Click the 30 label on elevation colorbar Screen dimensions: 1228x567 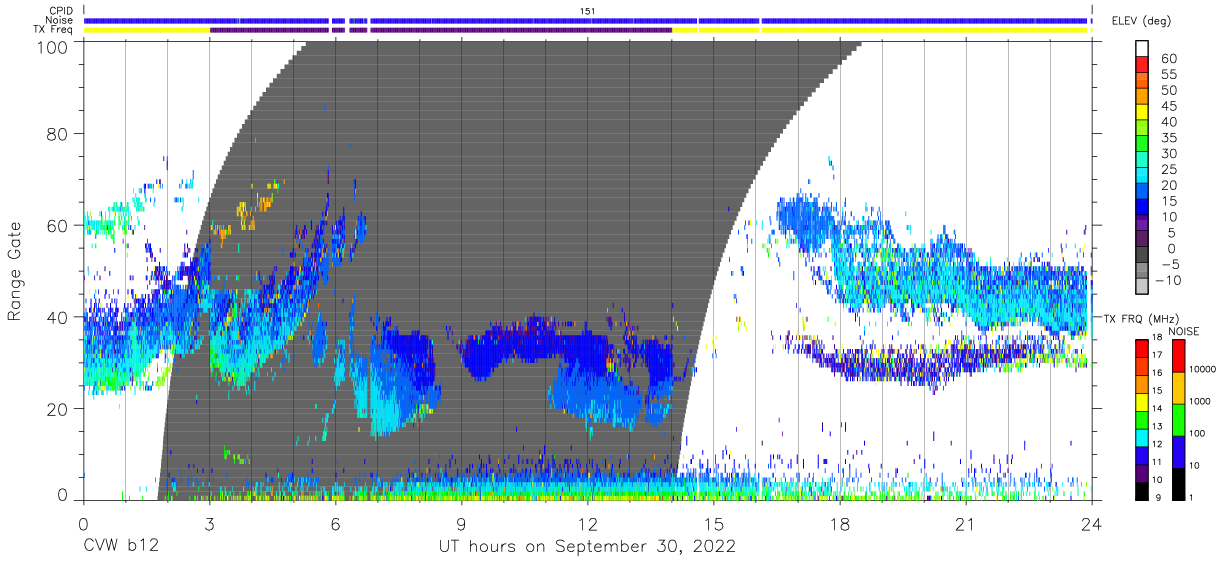pyautogui.click(x=1168, y=153)
